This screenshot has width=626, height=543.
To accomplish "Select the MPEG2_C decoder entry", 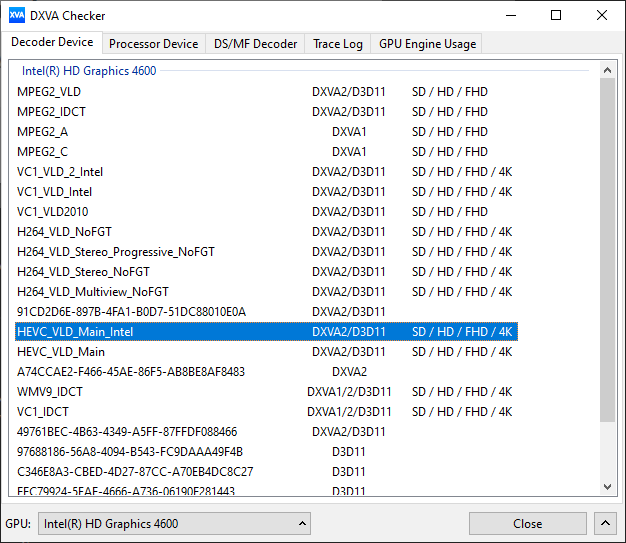I will pyautogui.click(x=266, y=152).
